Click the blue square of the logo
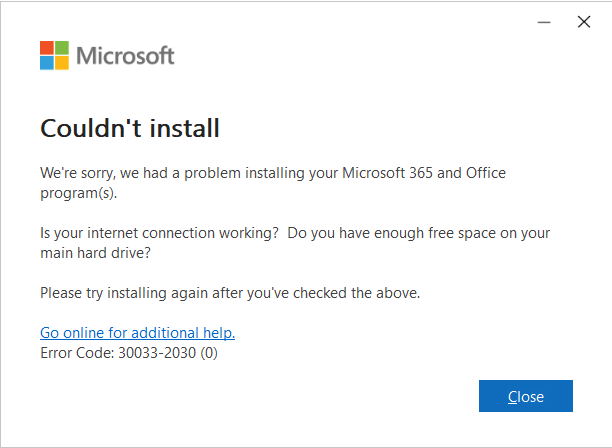The image size is (612, 448). point(47,63)
